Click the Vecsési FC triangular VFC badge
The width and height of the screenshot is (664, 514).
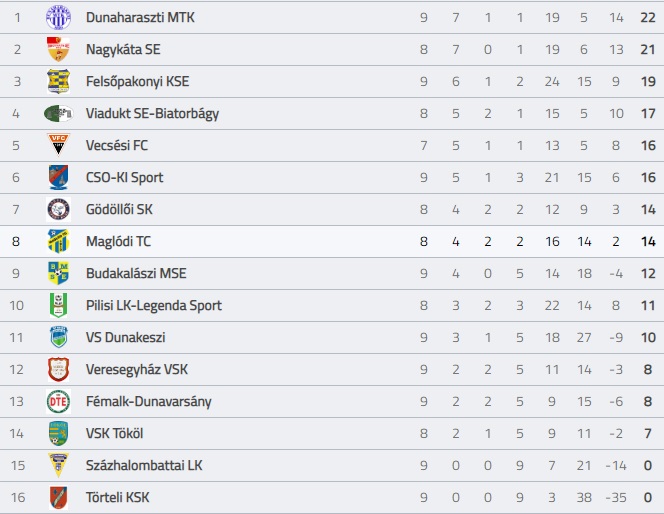point(58,145)
